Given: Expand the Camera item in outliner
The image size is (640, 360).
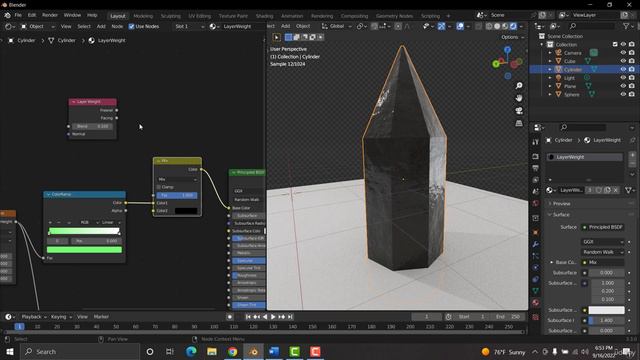Looking at the screenshot, I should tap(550, 53).
